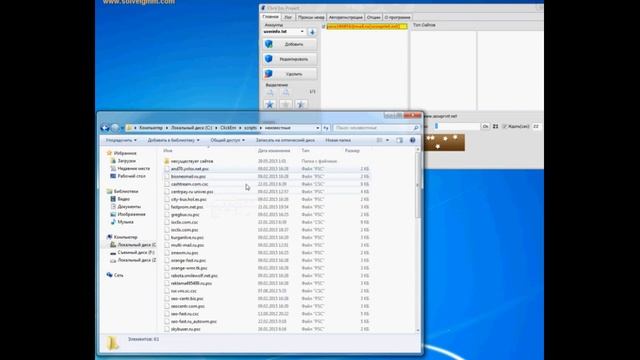The image size is (640, 360).
Task: Open the Изображения library
Action: coord(127,214)
